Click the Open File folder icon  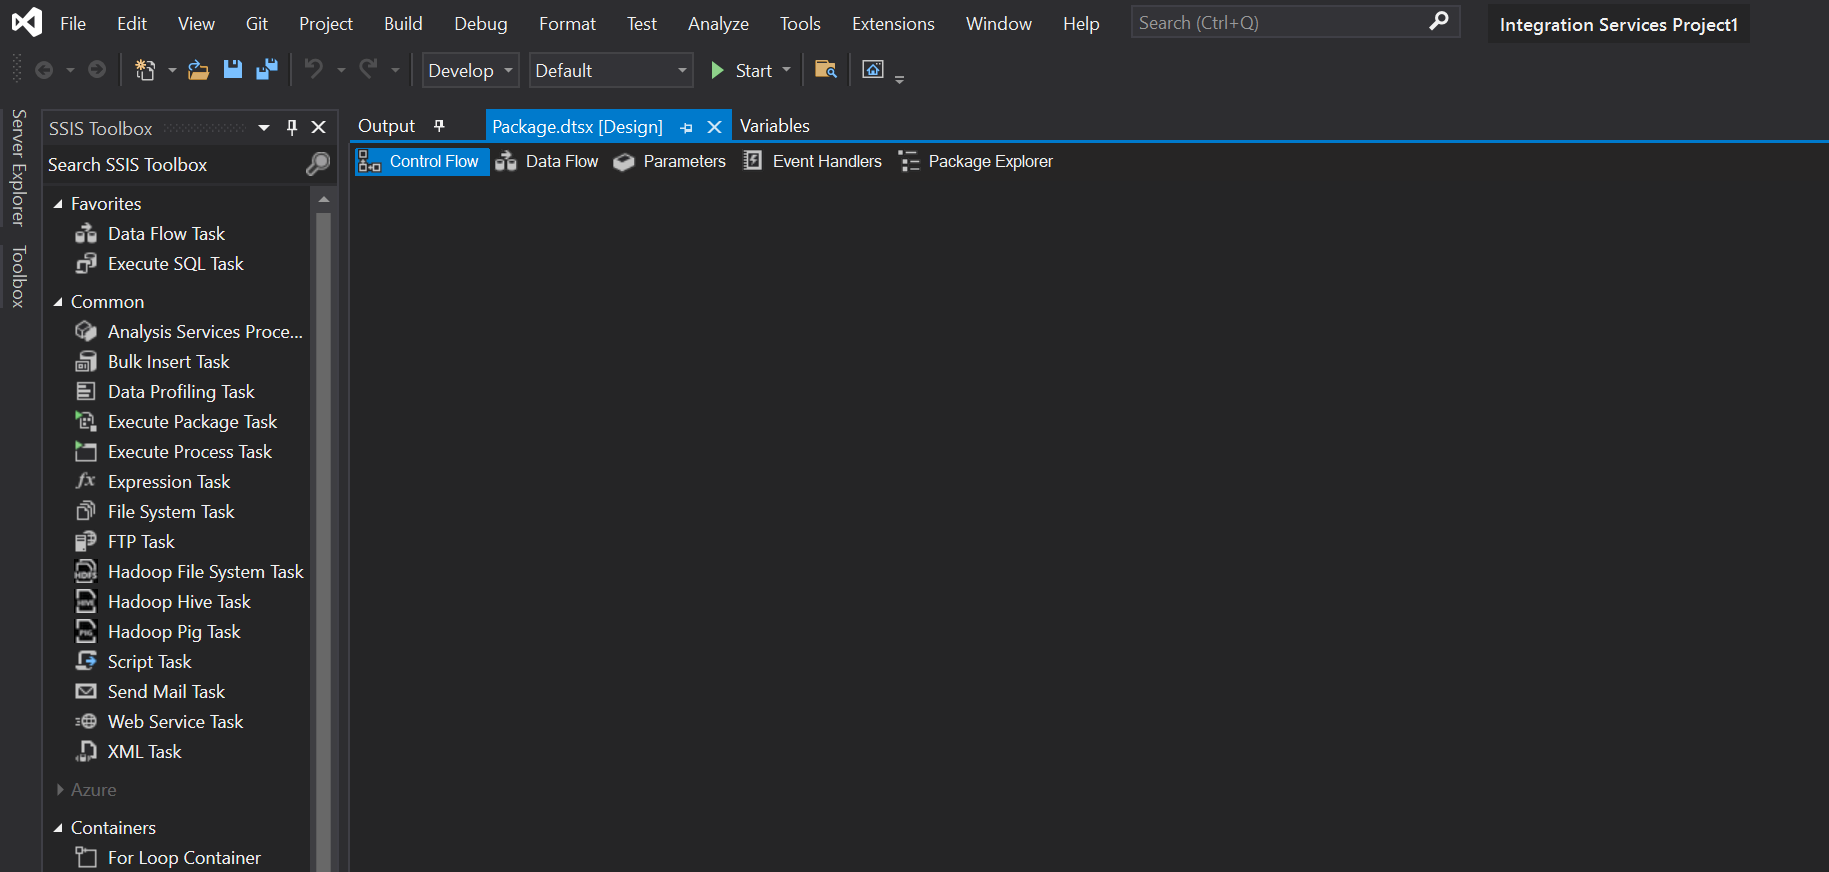pyautogui.click(x=198, y=70)
